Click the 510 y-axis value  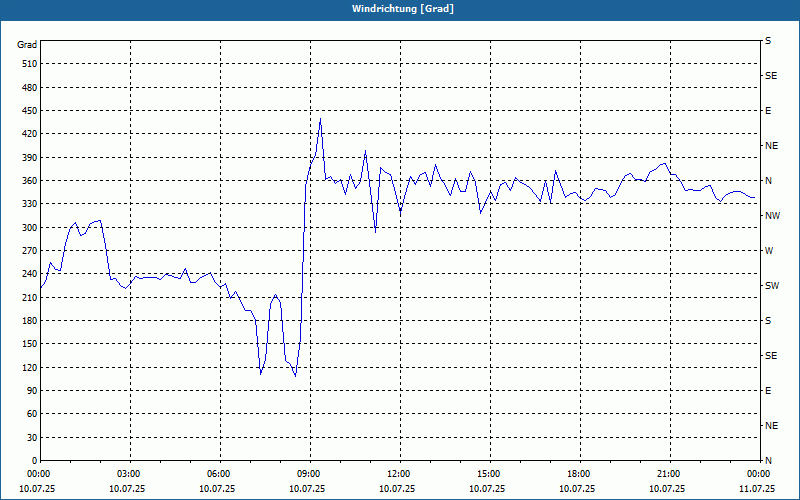coord(30,64)
